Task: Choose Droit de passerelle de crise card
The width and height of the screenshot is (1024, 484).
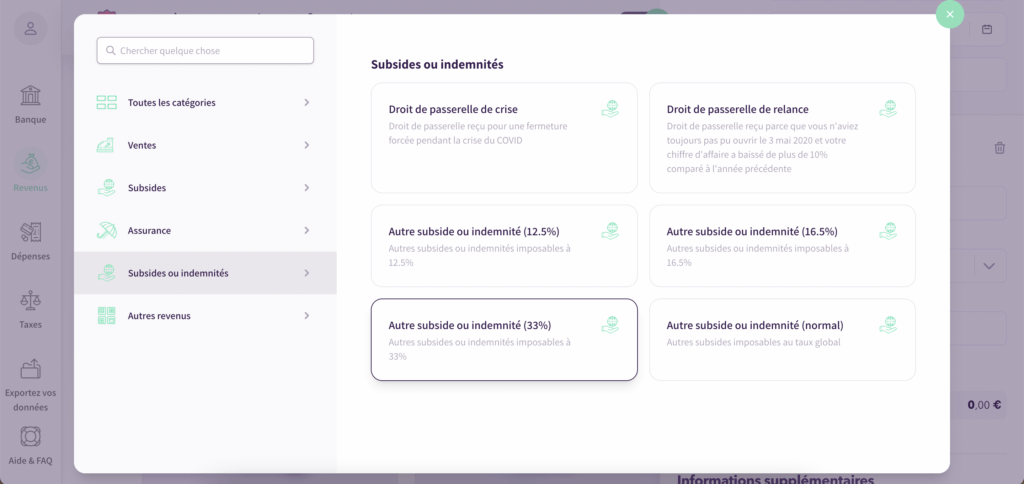Action: coord(504,138)
